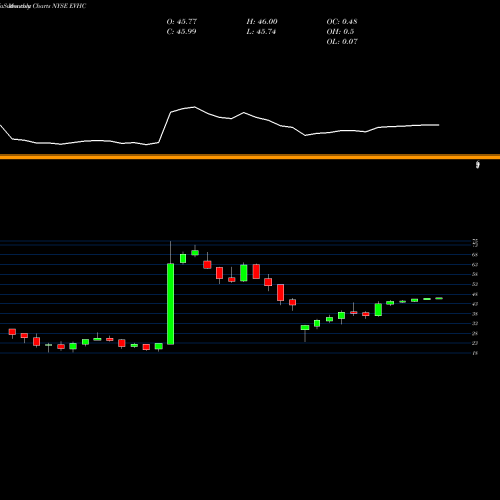Click the OC: 0.48 readout
This screenshot has width=500, height=500.
[342, 22]
